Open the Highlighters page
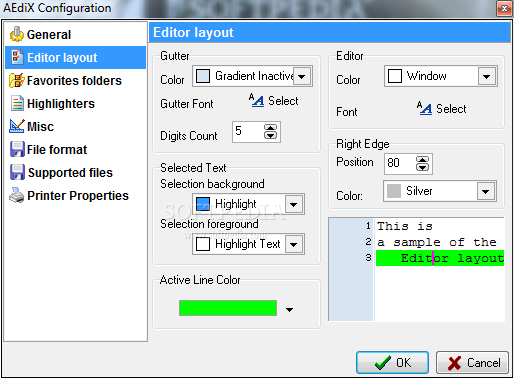514x379 pixels. pyautogui.click(x=76, y=104)
